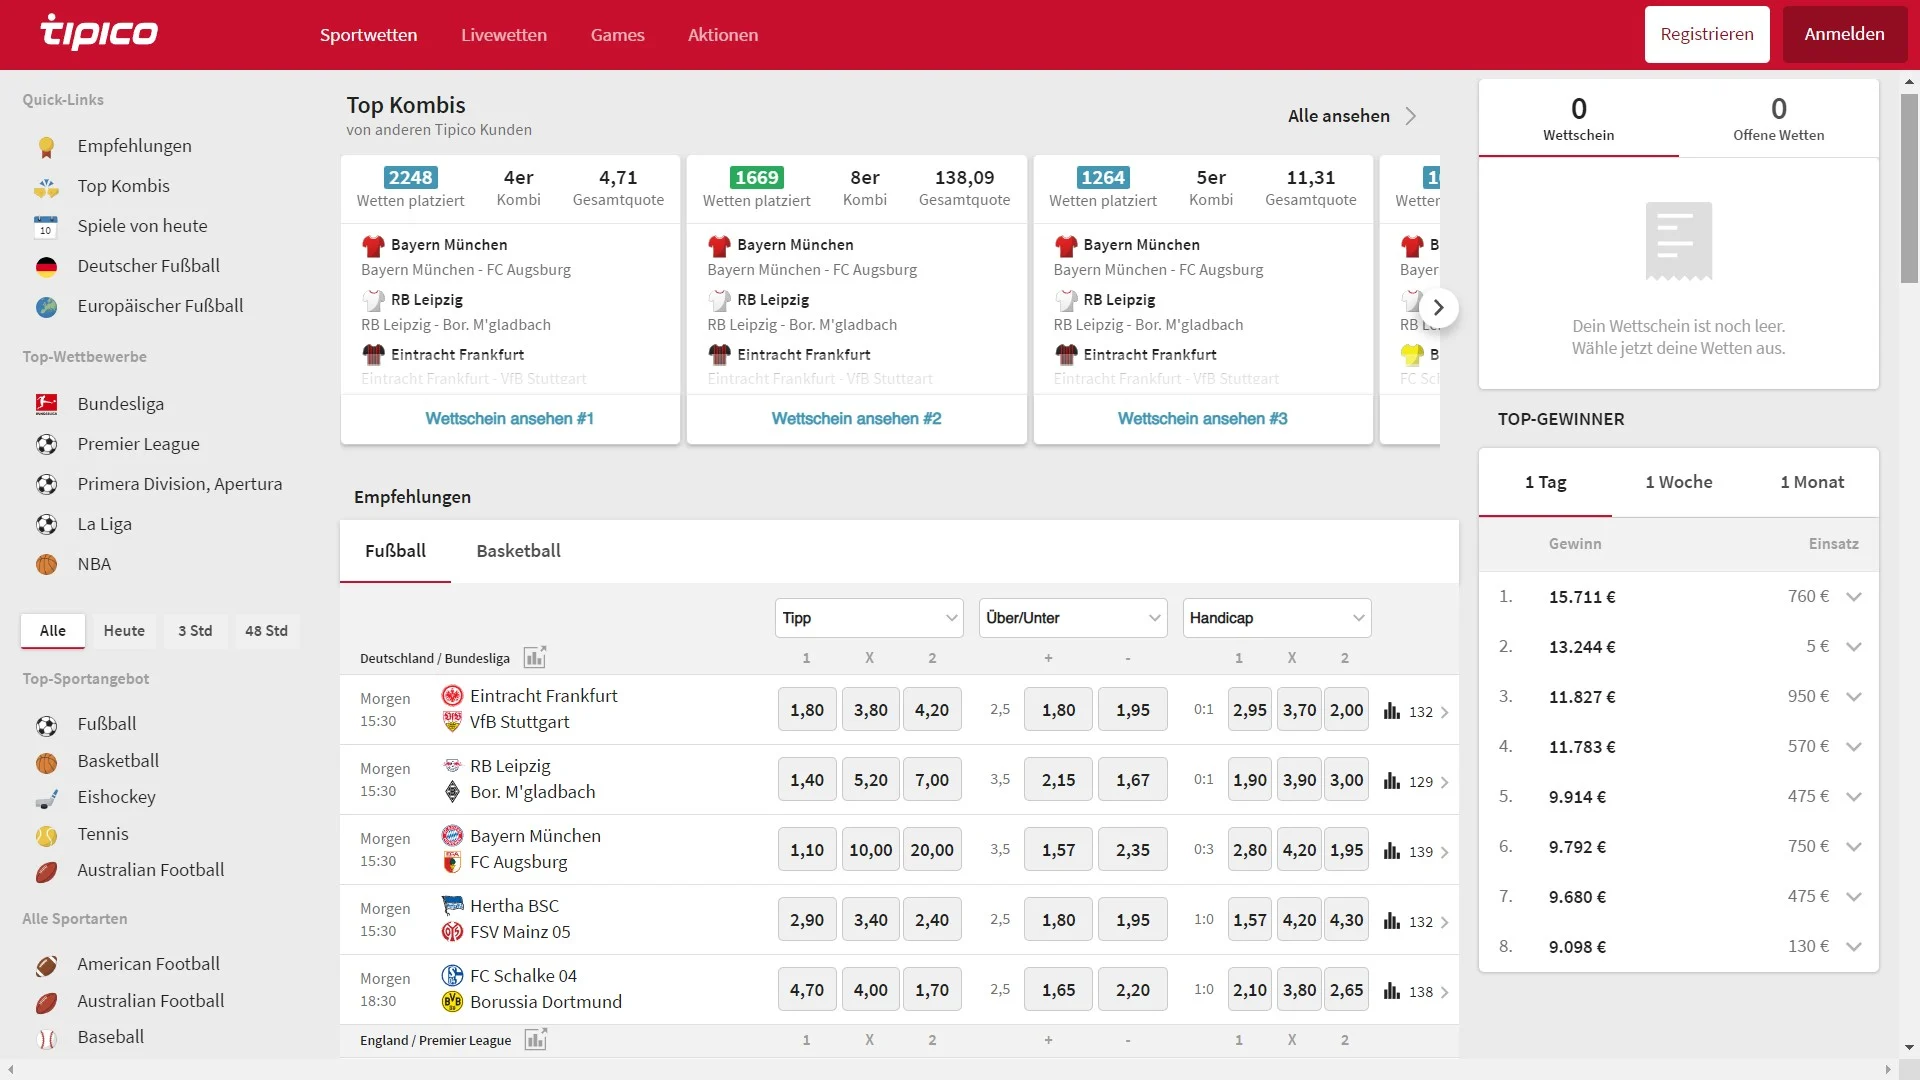Click the horizontal scrollbar at page bottom
The width and height of the screenshot is (1920, 1080).
(947, 1070)
